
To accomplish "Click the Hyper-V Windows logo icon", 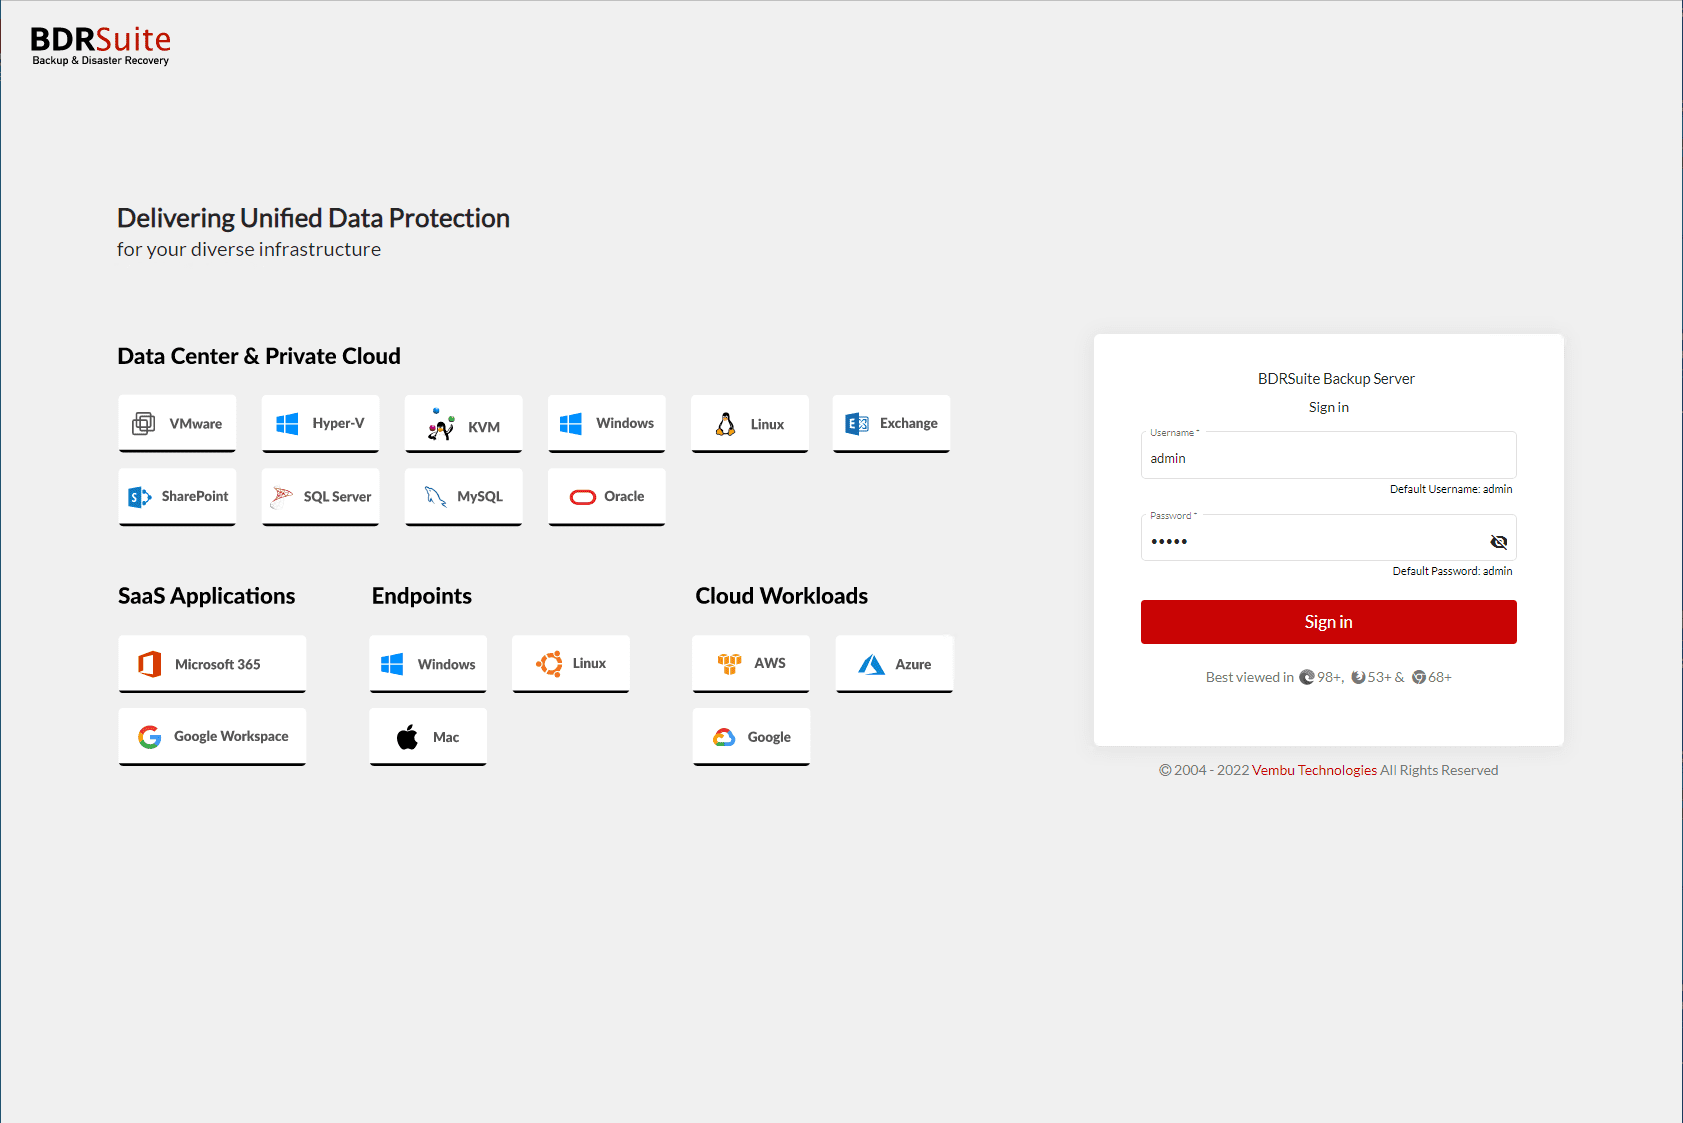I will (x=287, y=424).
